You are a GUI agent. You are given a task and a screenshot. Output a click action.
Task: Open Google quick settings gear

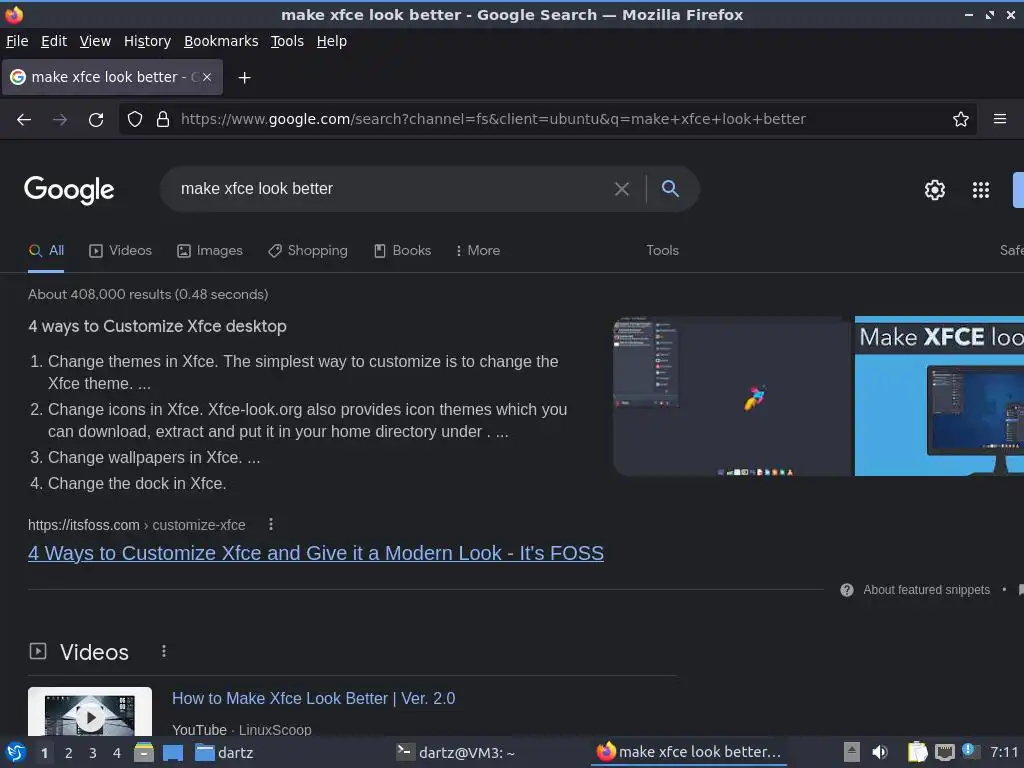pyautogui.click(x=935, y=189)
